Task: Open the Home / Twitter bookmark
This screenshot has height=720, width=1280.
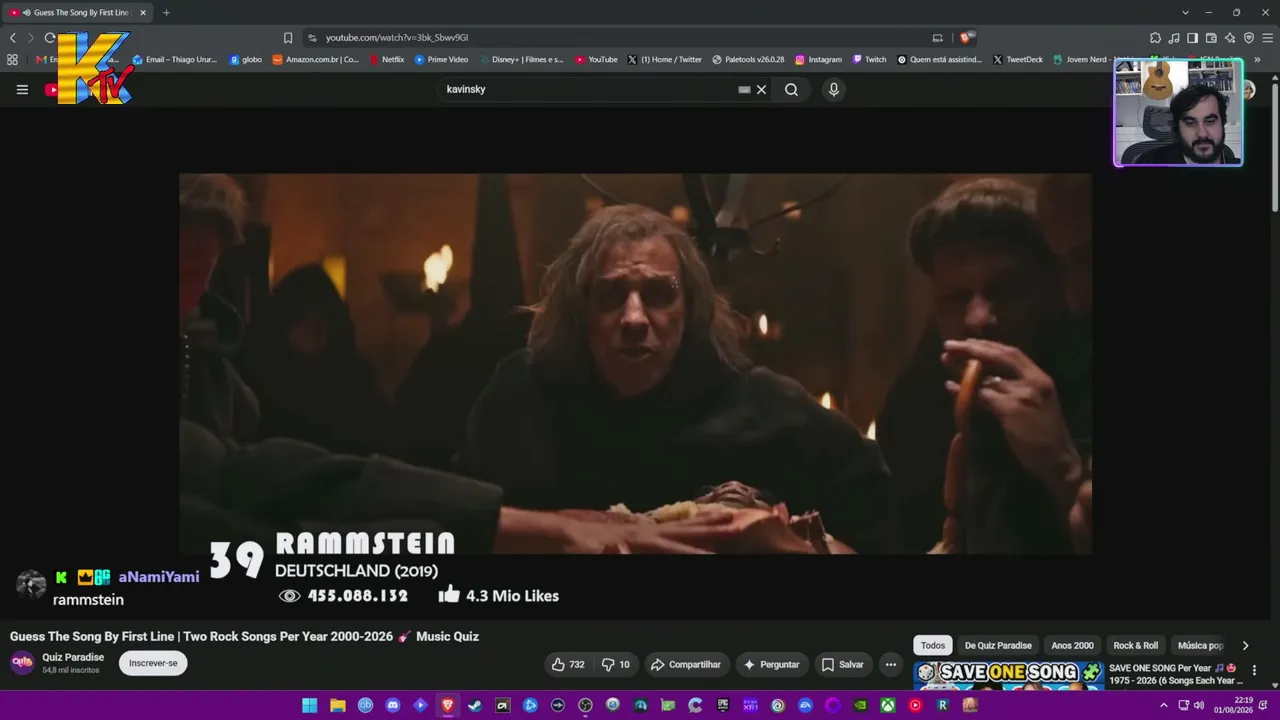Action: (x=665, y=60)
